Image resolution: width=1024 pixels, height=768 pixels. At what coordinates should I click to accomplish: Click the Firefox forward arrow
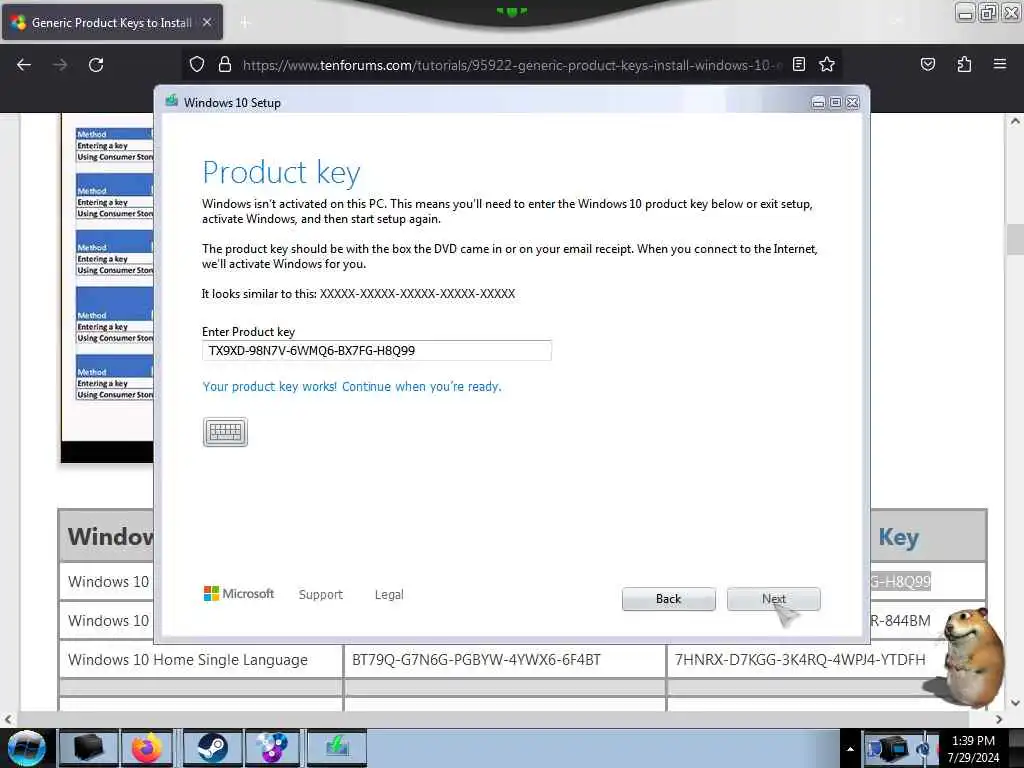tap(60, 65)
